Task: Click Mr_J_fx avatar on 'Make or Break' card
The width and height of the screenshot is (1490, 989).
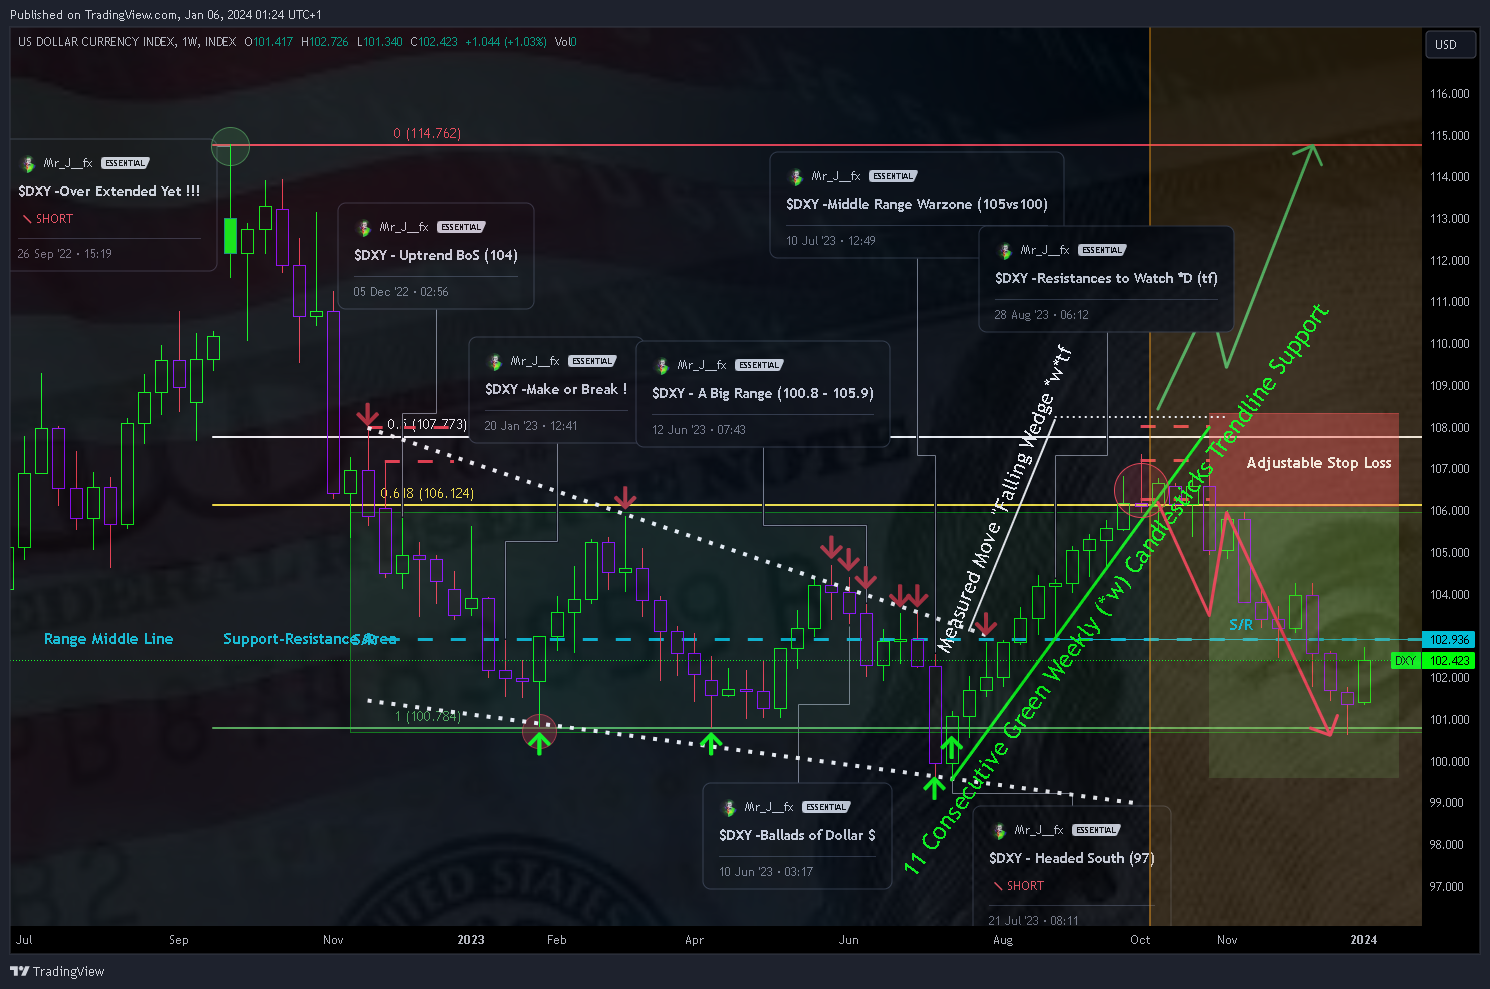Action: point(494,361)
